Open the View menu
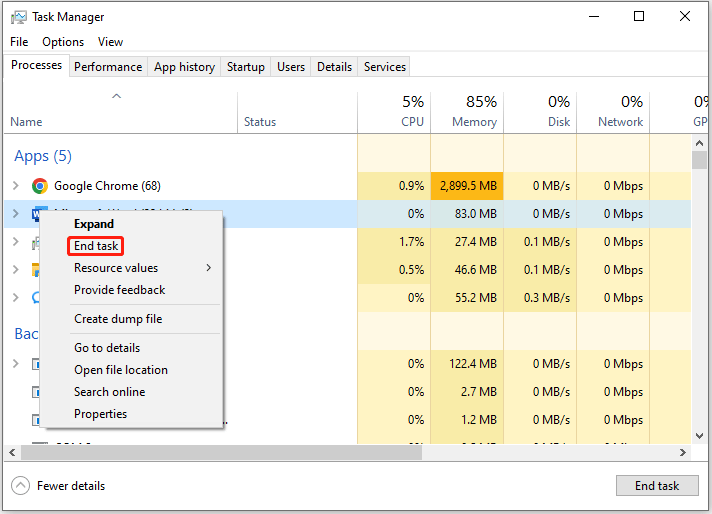The width and height of the screenshot is (712, 514). click(110, 42)
